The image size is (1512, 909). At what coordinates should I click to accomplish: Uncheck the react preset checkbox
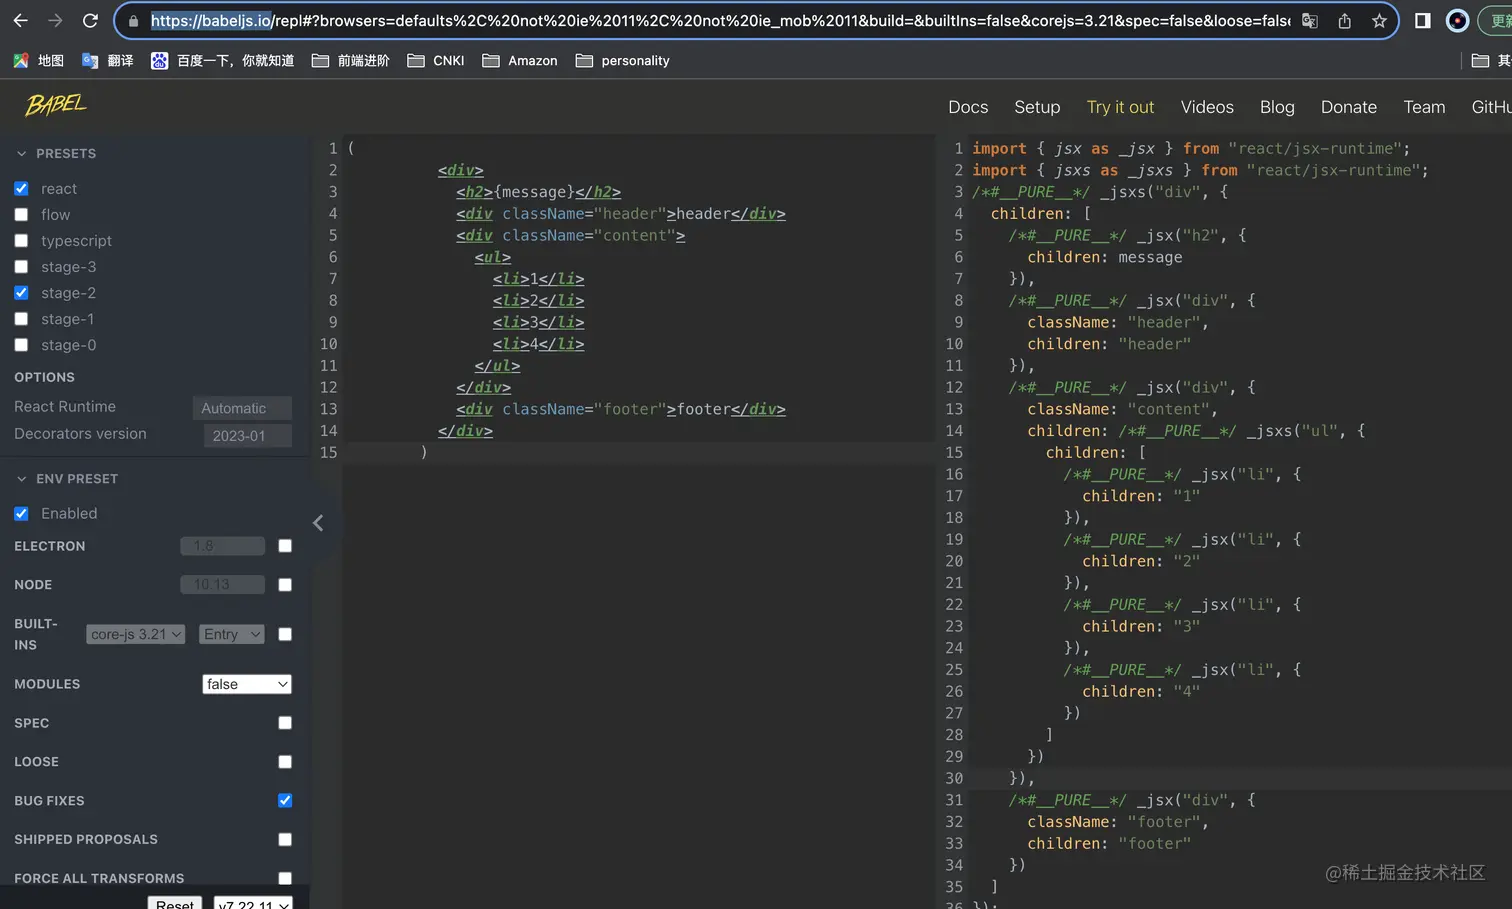click(x=21, y=189)
